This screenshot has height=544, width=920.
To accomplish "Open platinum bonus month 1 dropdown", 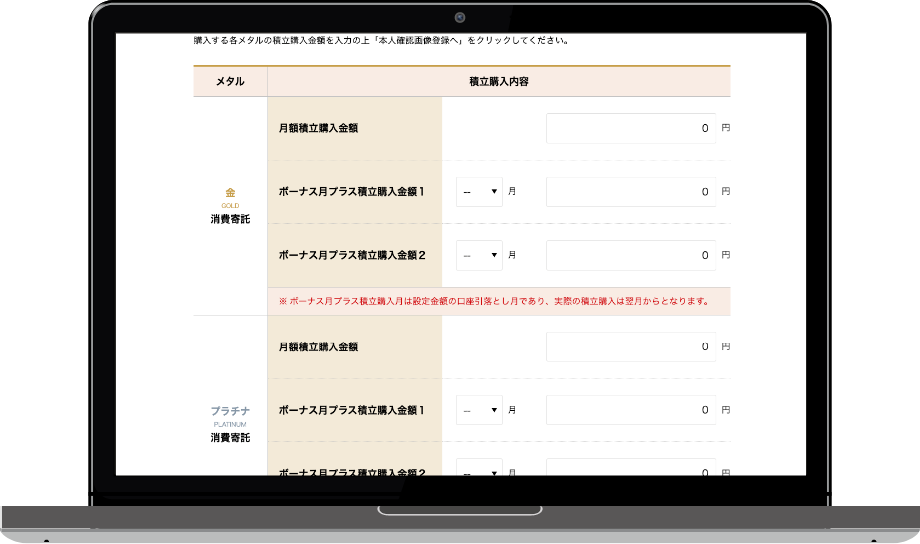I will coord(480,410).
